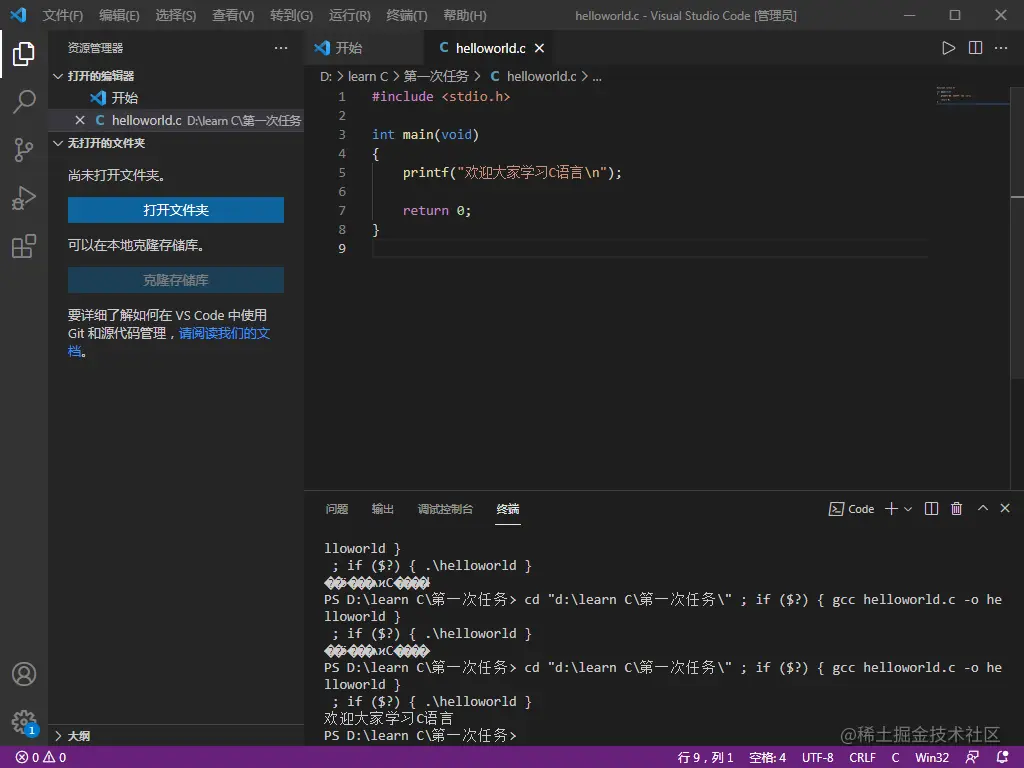
Task: Click the editor vertical scrollbar
Action: click(x=1017, y=231)
